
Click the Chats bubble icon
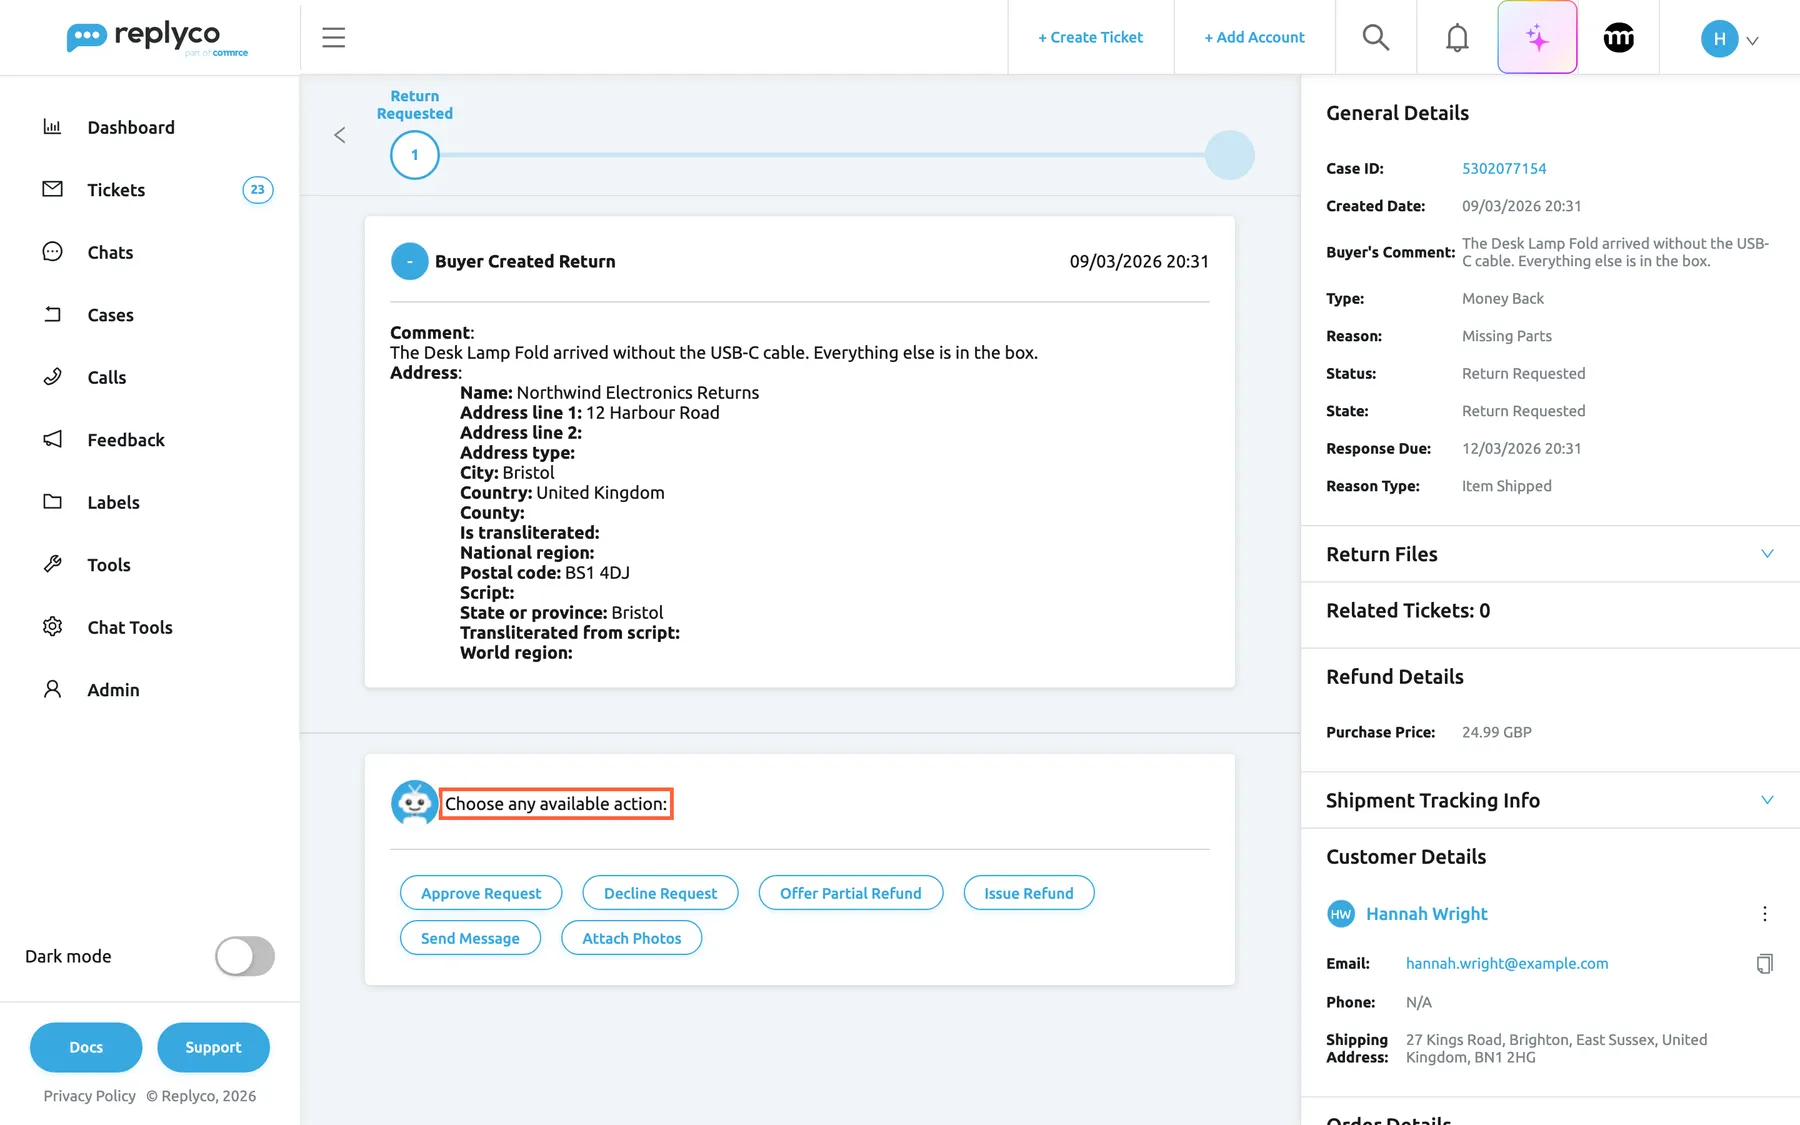tap(52, 252)
